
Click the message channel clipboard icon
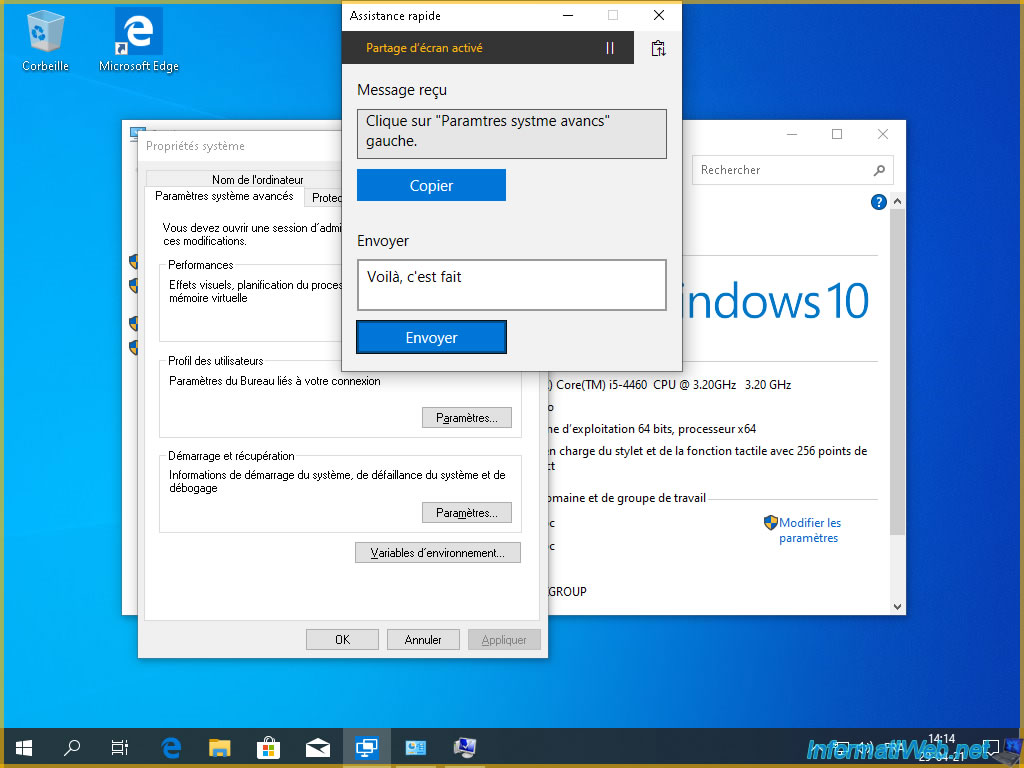(x=658, y=48)
